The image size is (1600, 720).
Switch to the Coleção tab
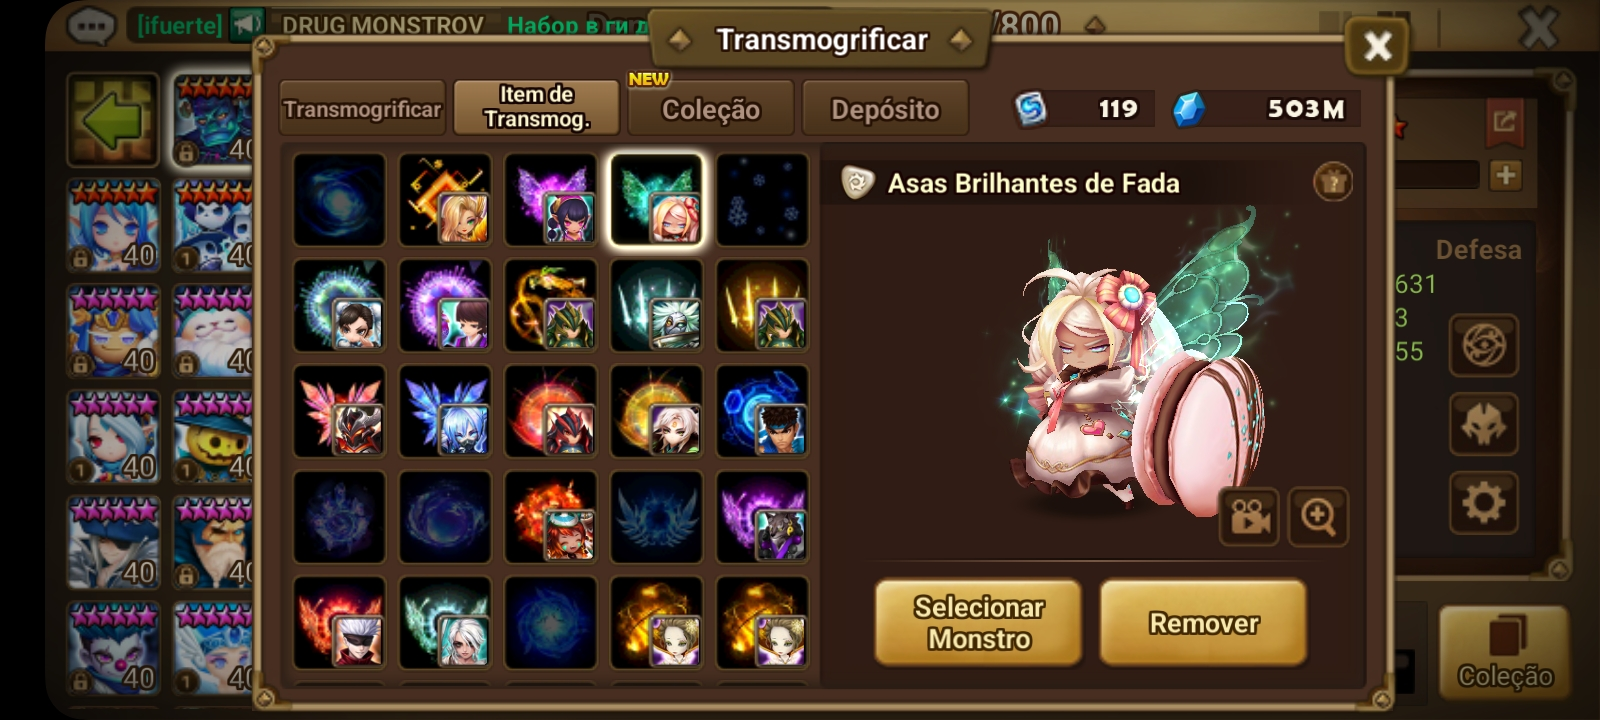pyautogui.click(x=711, y=109)
